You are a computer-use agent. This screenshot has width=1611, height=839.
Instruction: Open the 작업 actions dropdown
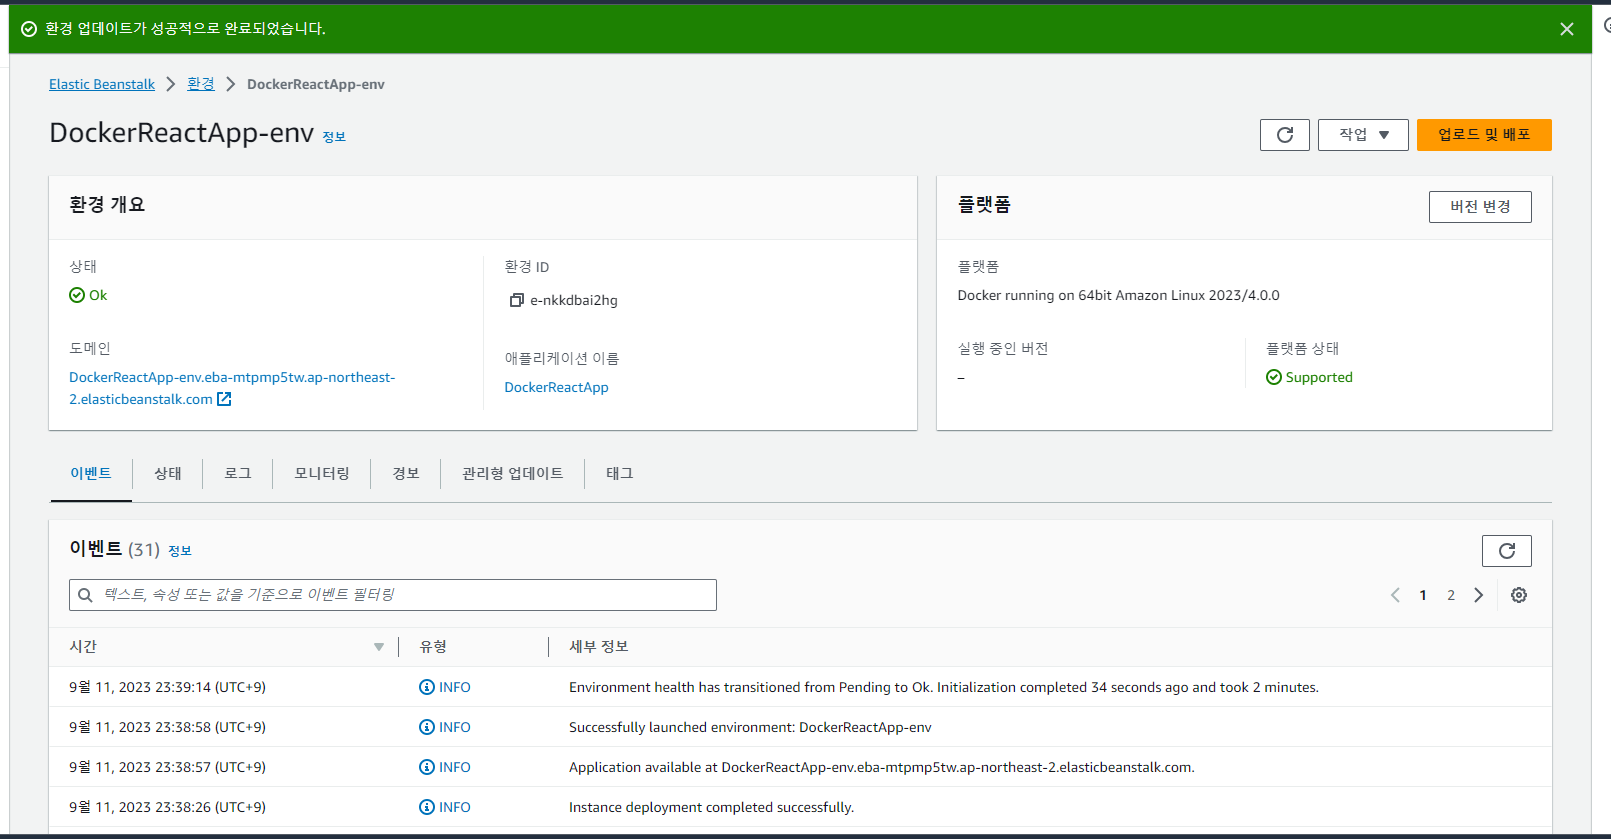coord(1363,135)
